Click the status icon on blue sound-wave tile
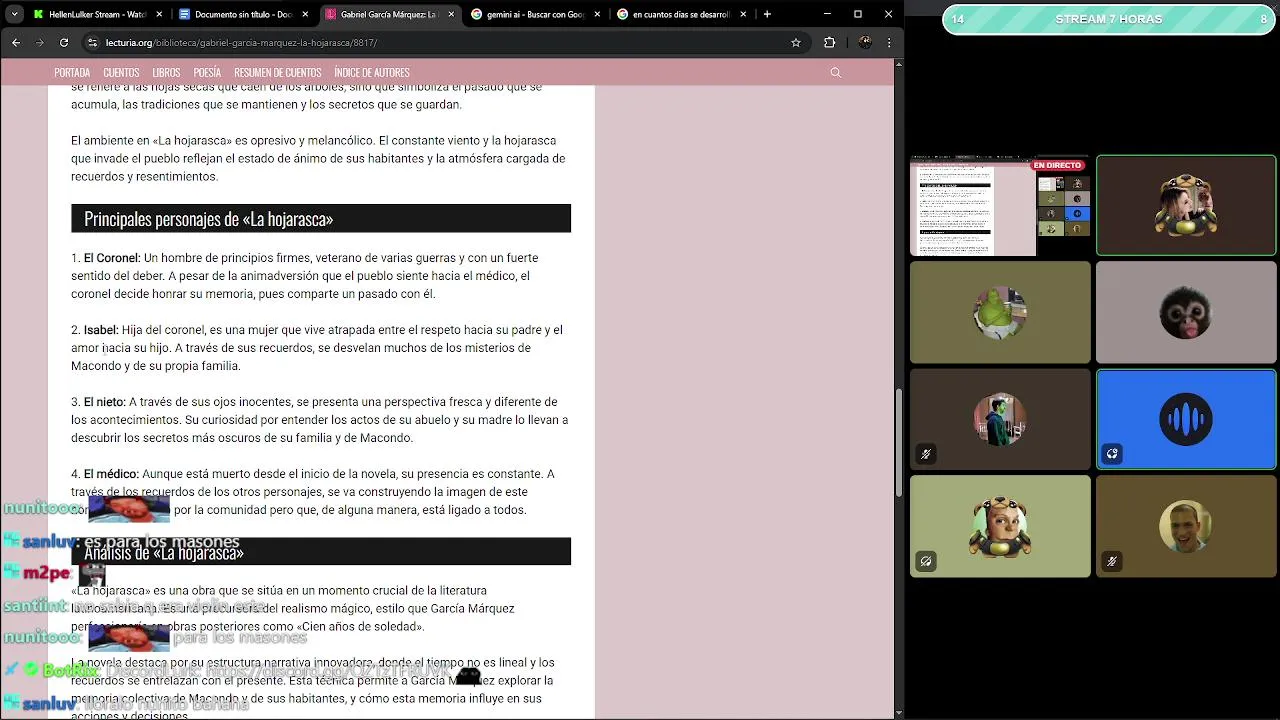This screenshot has height=720, width=1280. click(x=1112, y=454)
